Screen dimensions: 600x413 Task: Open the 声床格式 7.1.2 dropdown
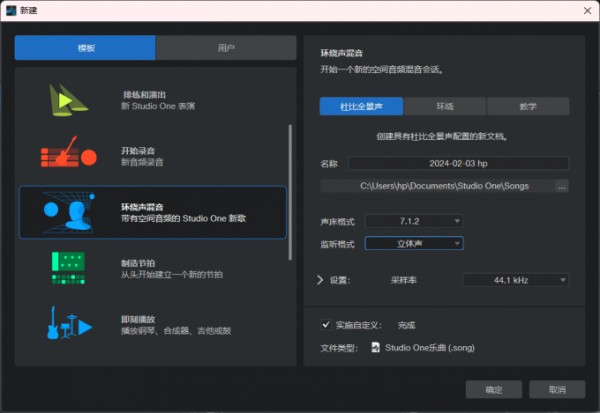pyautogui.click(x=414, y=221)
